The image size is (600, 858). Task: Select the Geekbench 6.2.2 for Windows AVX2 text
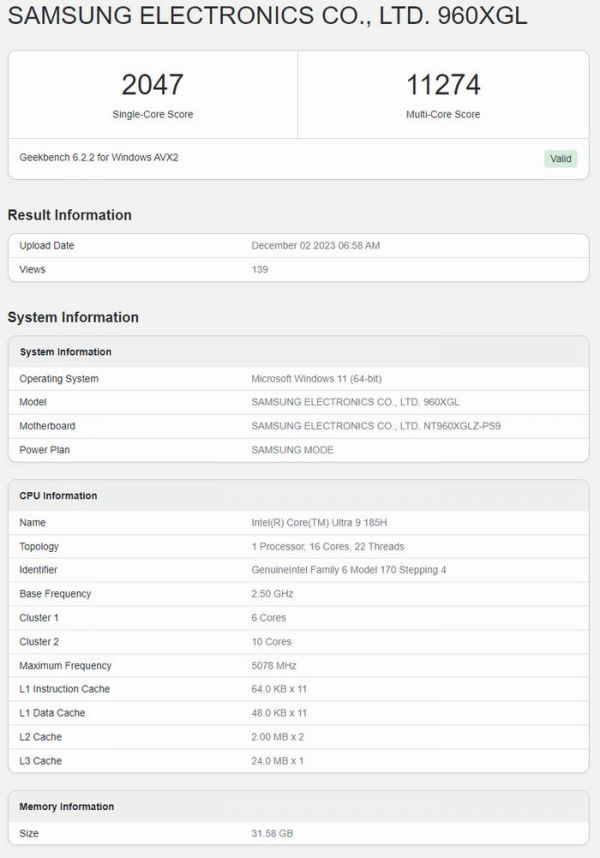coord(99,158)
